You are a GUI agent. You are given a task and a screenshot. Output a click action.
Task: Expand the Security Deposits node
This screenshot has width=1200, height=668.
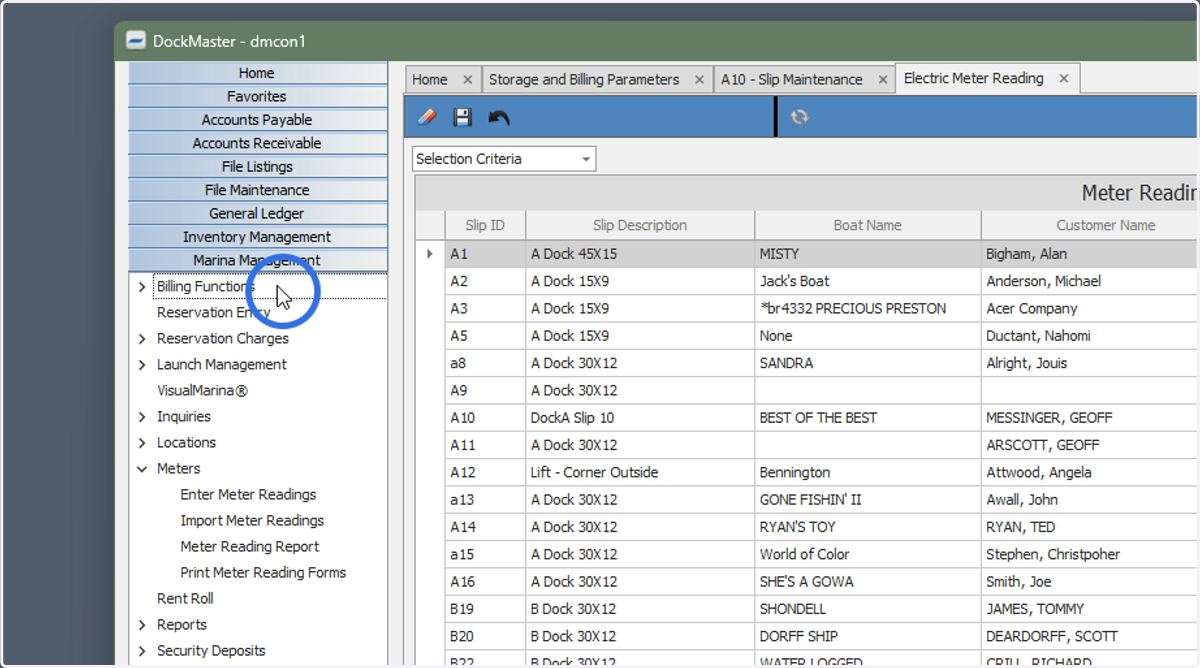tap(142, 651)
